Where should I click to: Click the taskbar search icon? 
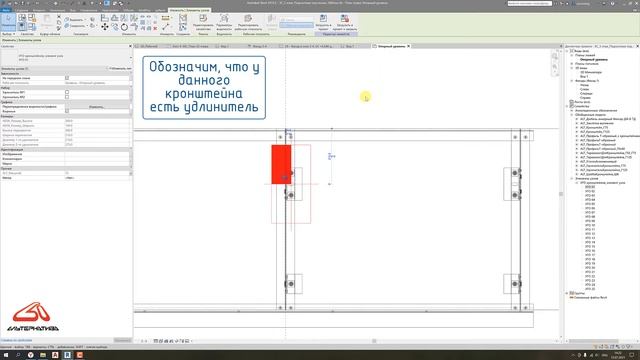tap(18, 355)
